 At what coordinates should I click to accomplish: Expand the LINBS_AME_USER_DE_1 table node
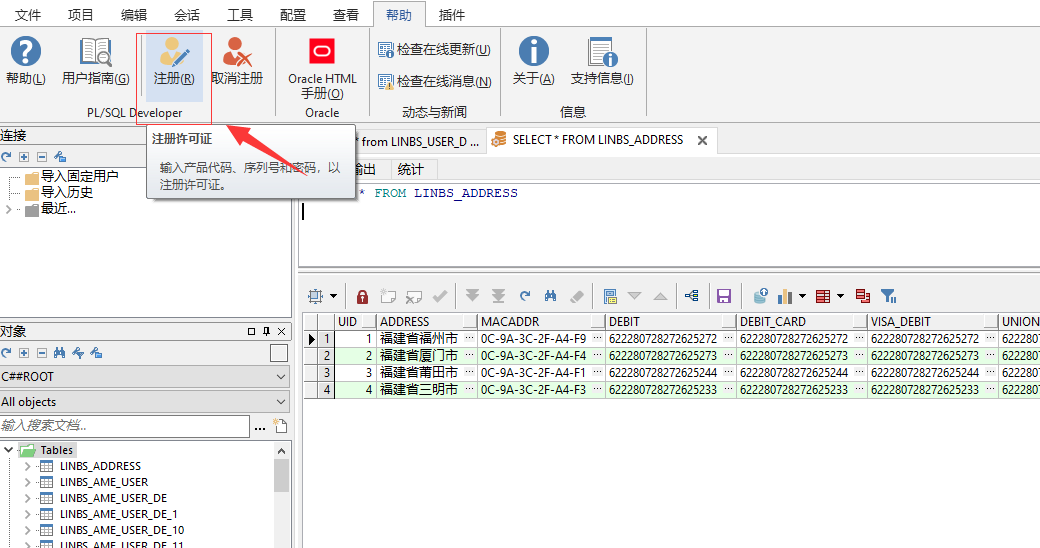(27, 514)
